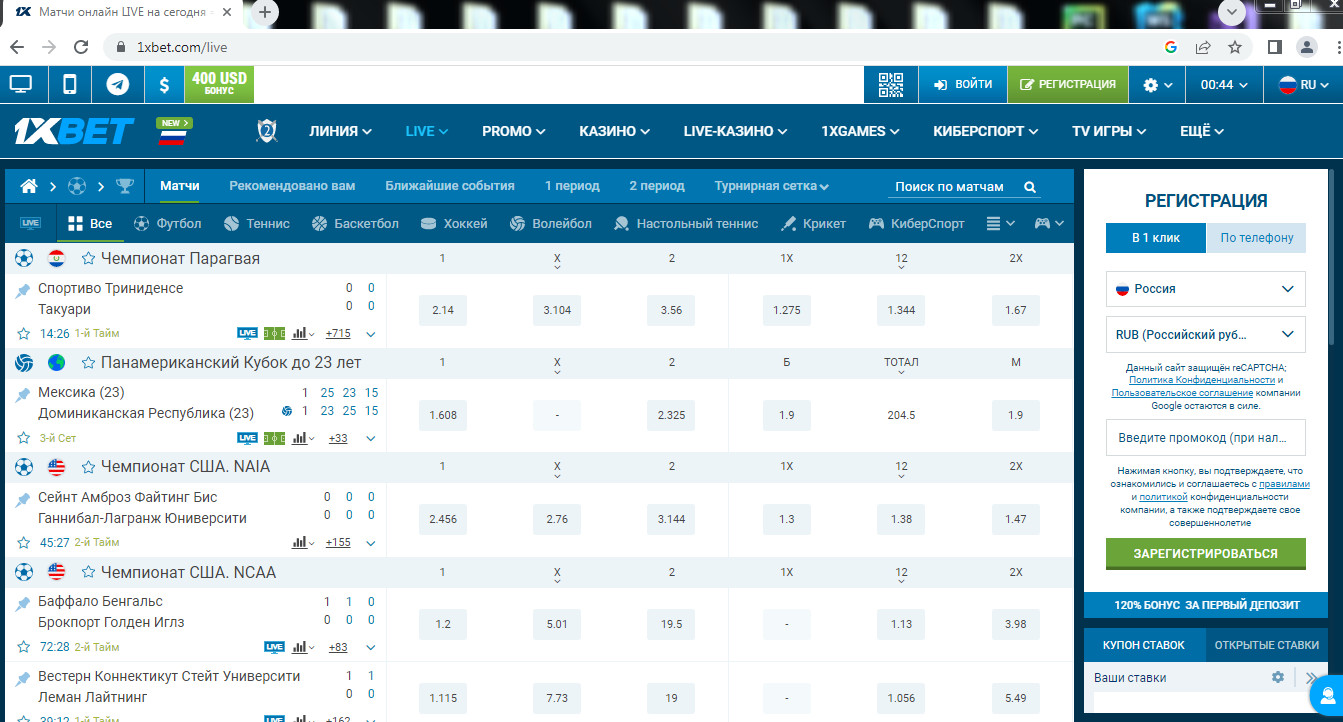Favorite the Сейнт Амброз match star
The width and height of the screenshot is (1343, 722).
(23, 543)
